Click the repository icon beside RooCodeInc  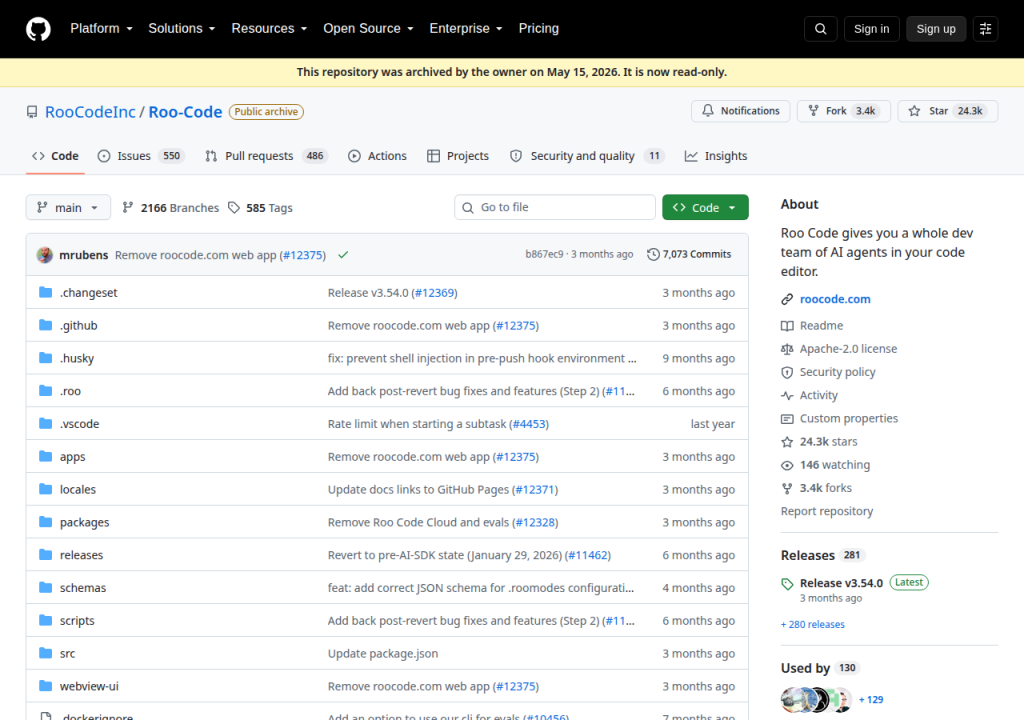tap(32, 112)
